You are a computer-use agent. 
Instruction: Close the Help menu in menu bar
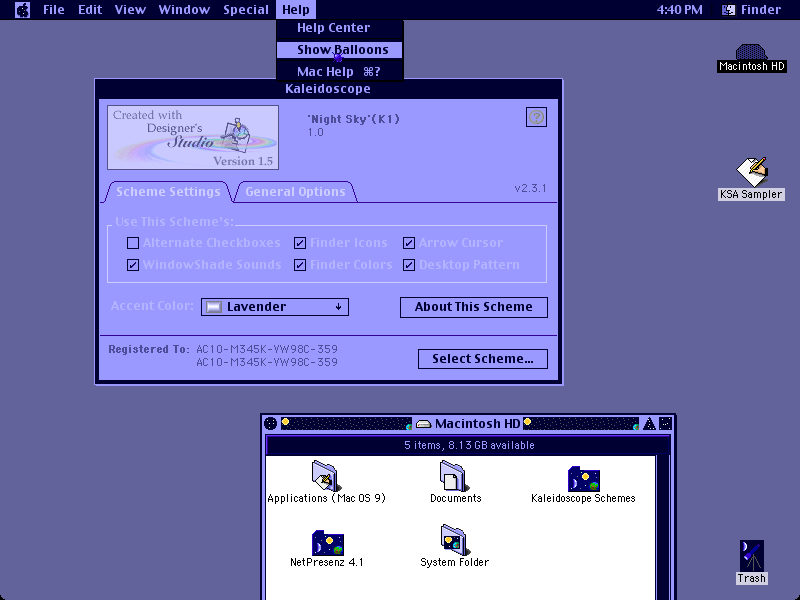click(296, 10)
